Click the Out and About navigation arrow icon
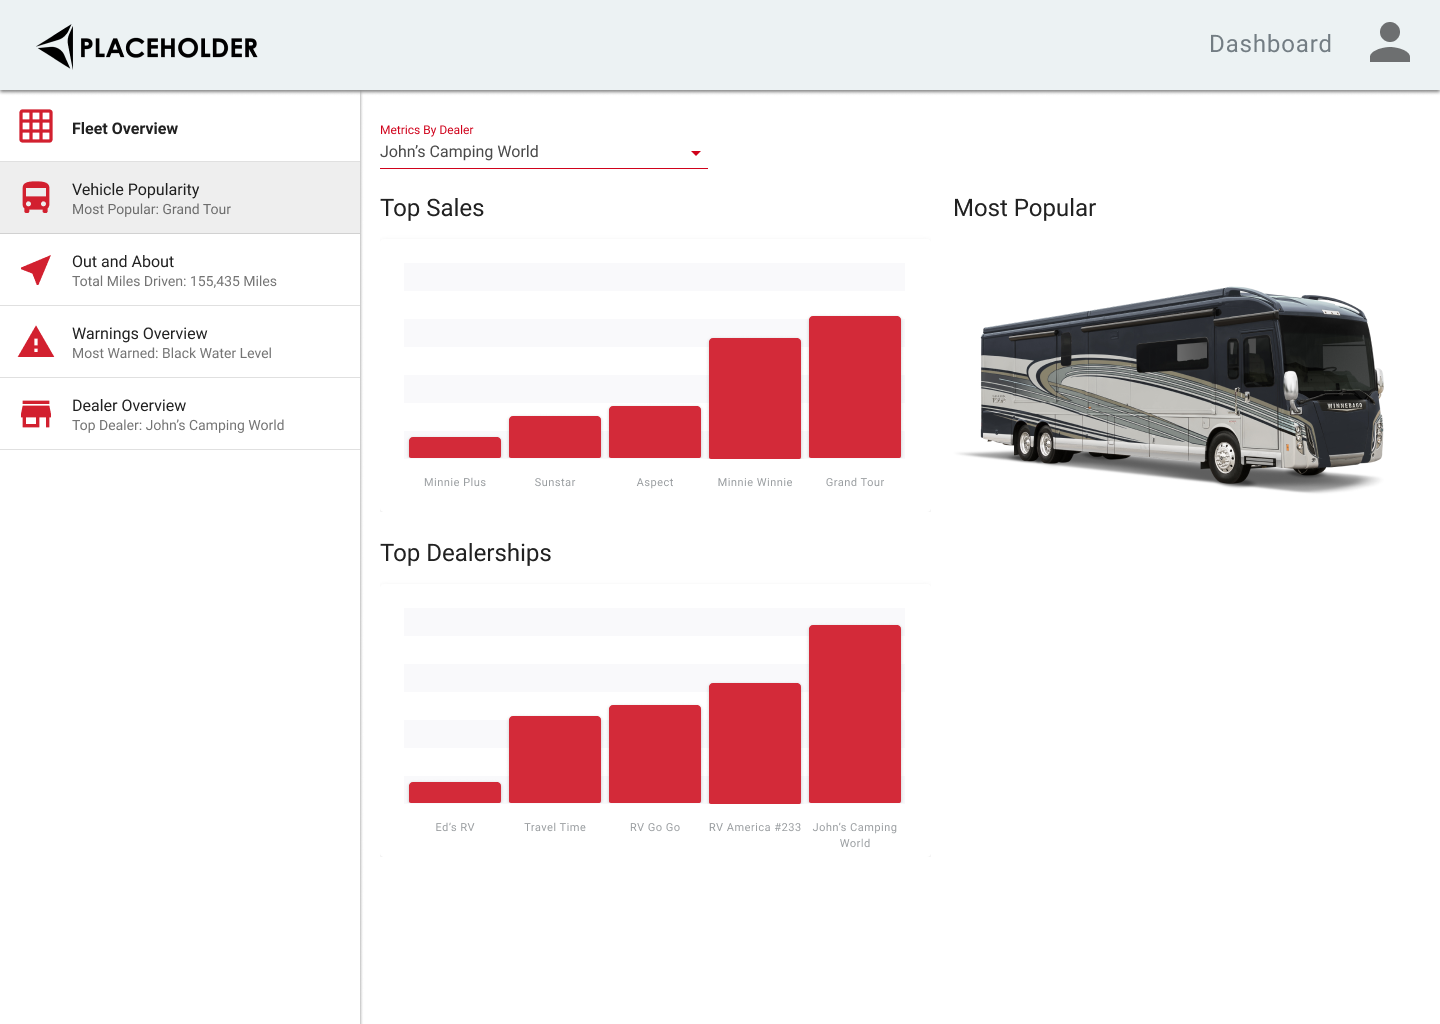Screen dimensions: 1440x1024 [x=36, y=269]
